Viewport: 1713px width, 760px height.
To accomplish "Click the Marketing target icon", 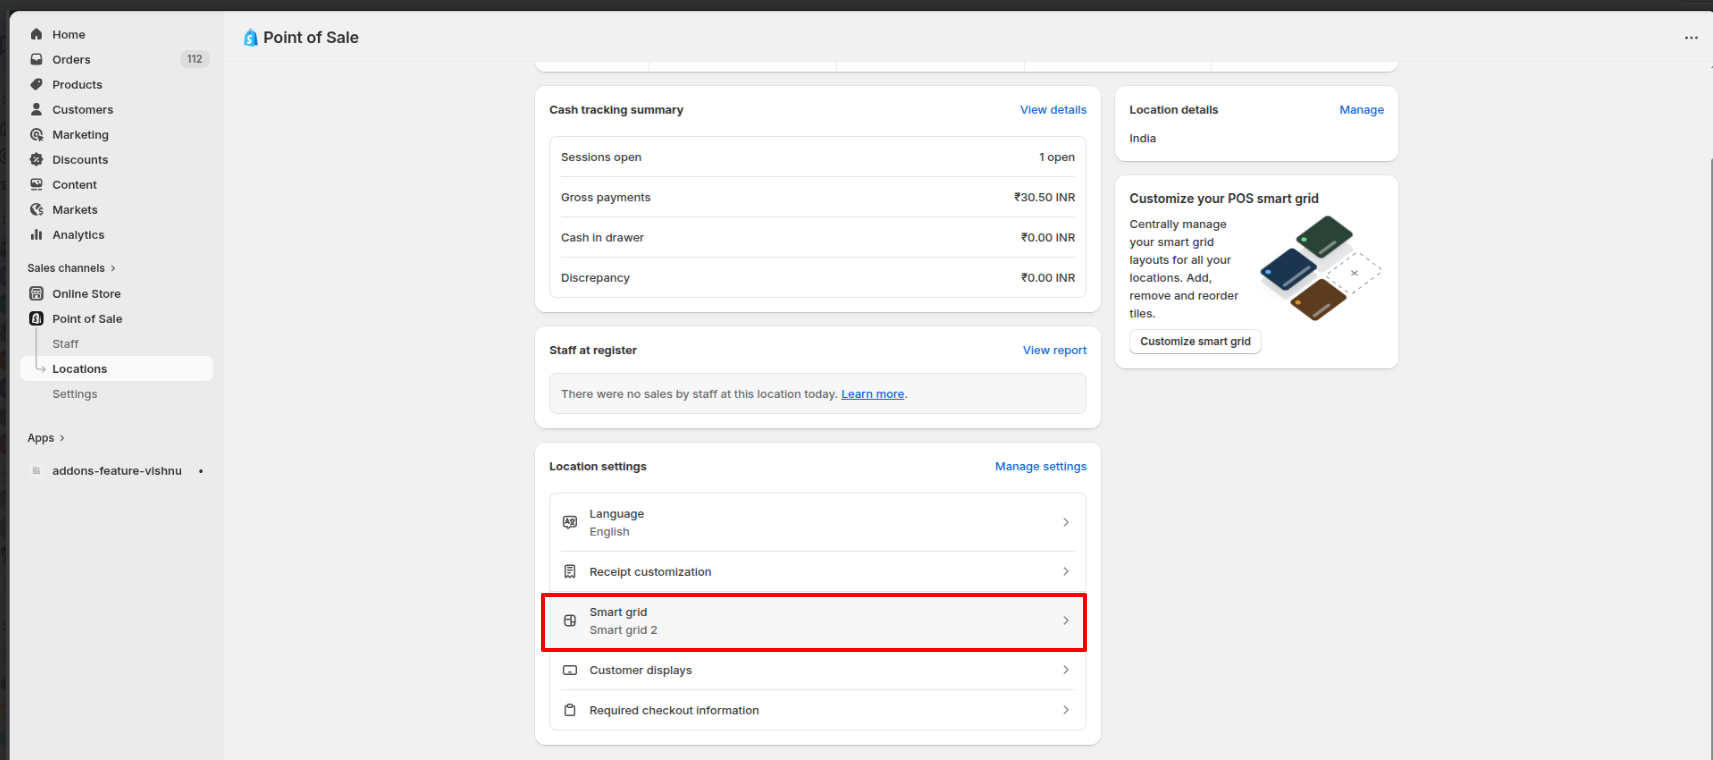I will point(37,134).
